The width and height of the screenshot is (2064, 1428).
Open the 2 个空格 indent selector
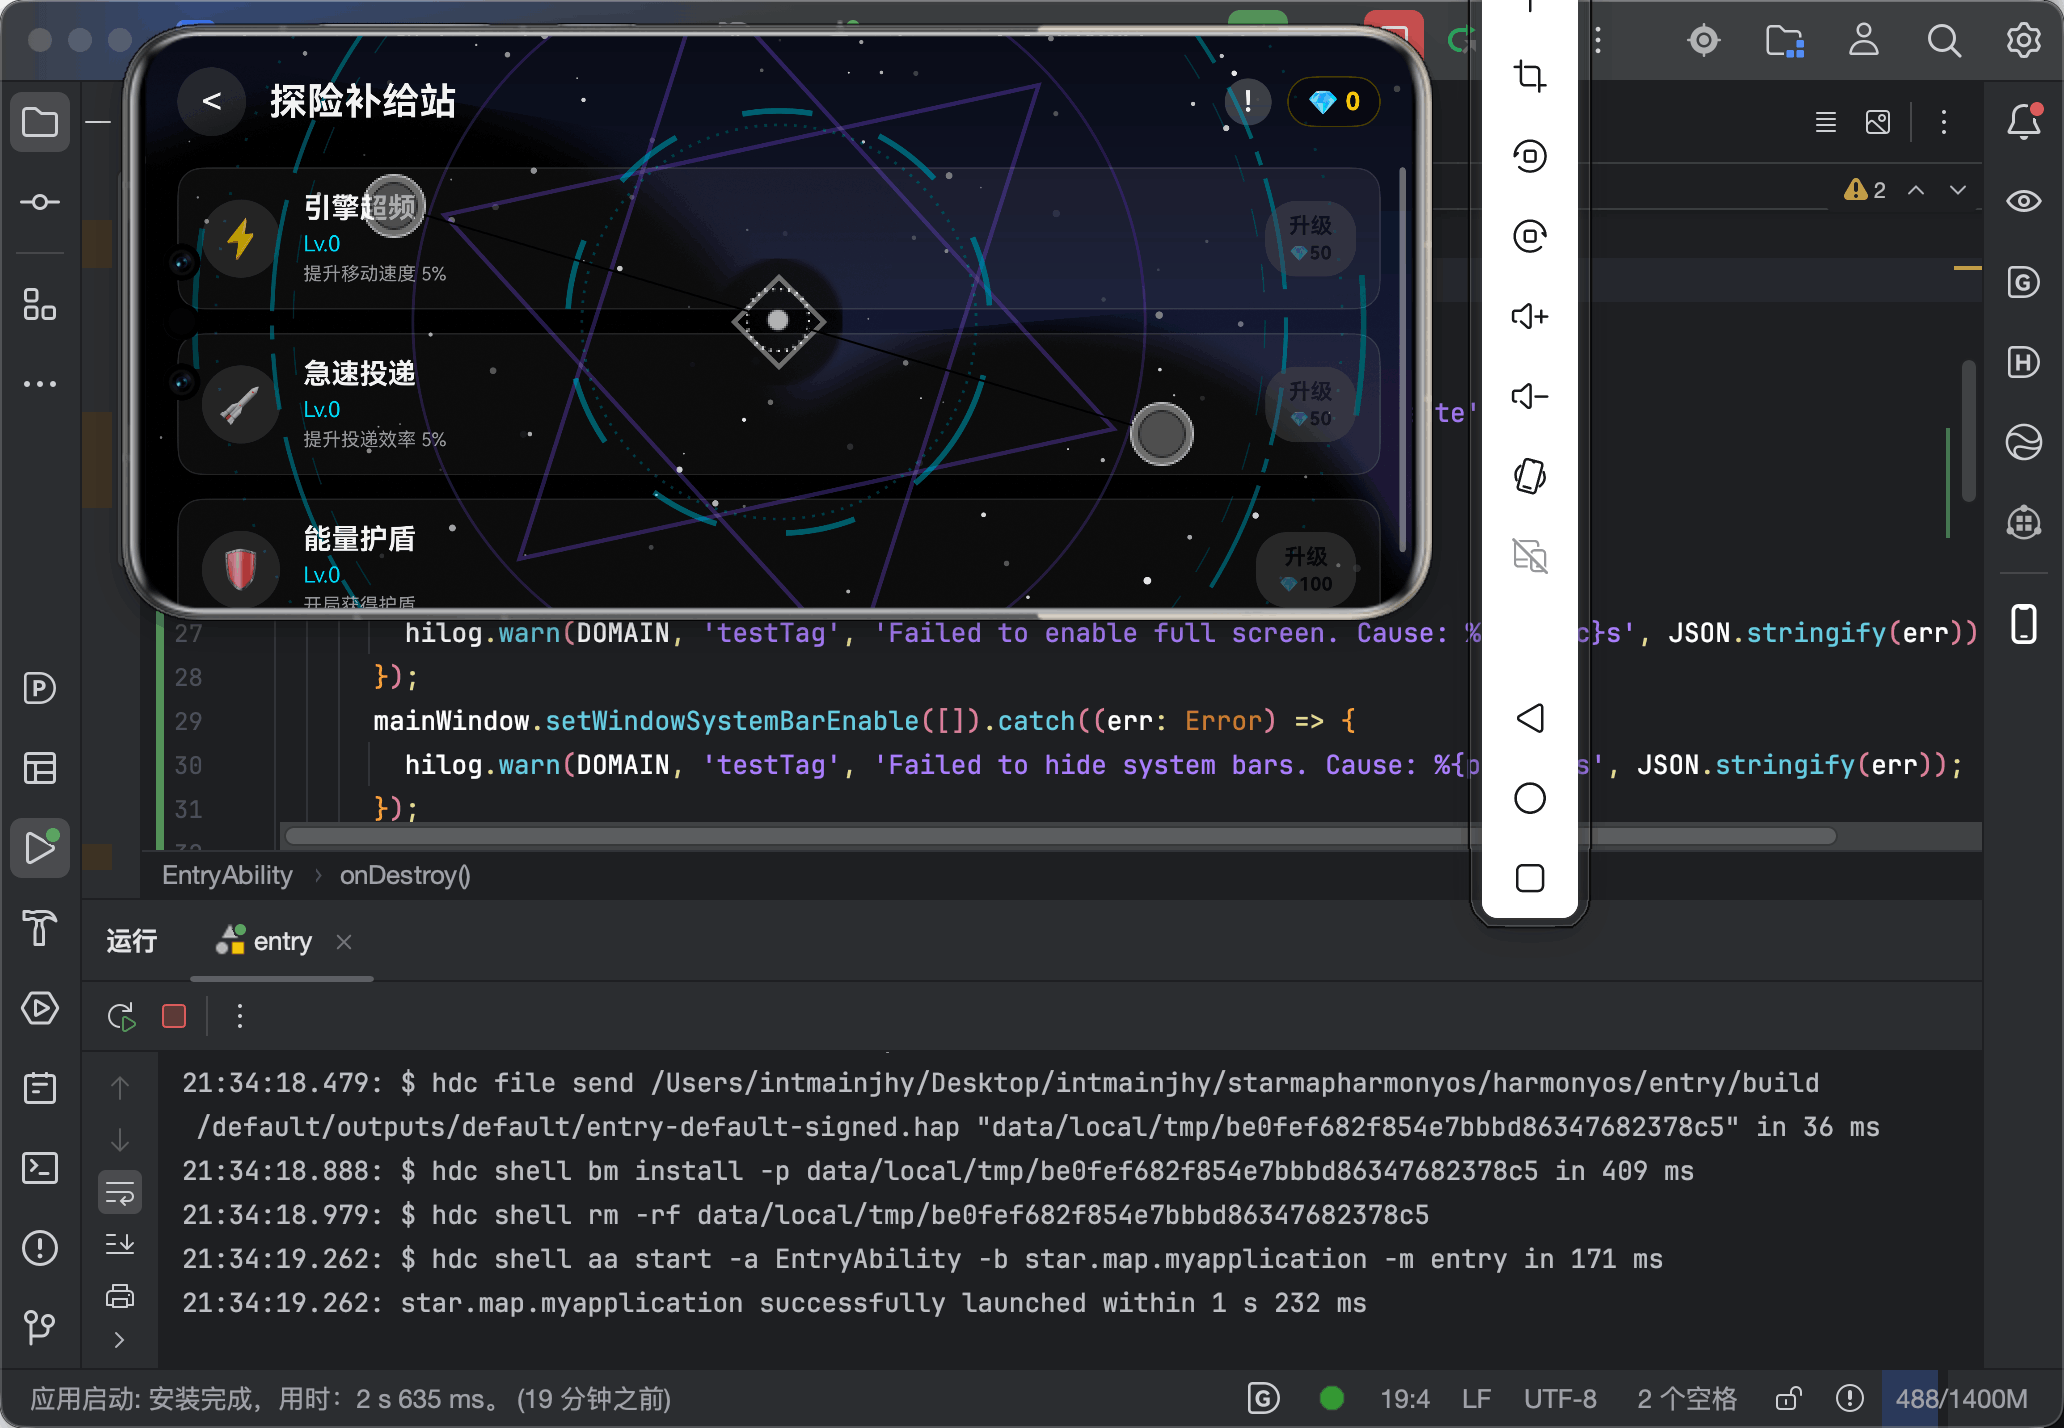pyautogui.click(x=1687, y=1398)
